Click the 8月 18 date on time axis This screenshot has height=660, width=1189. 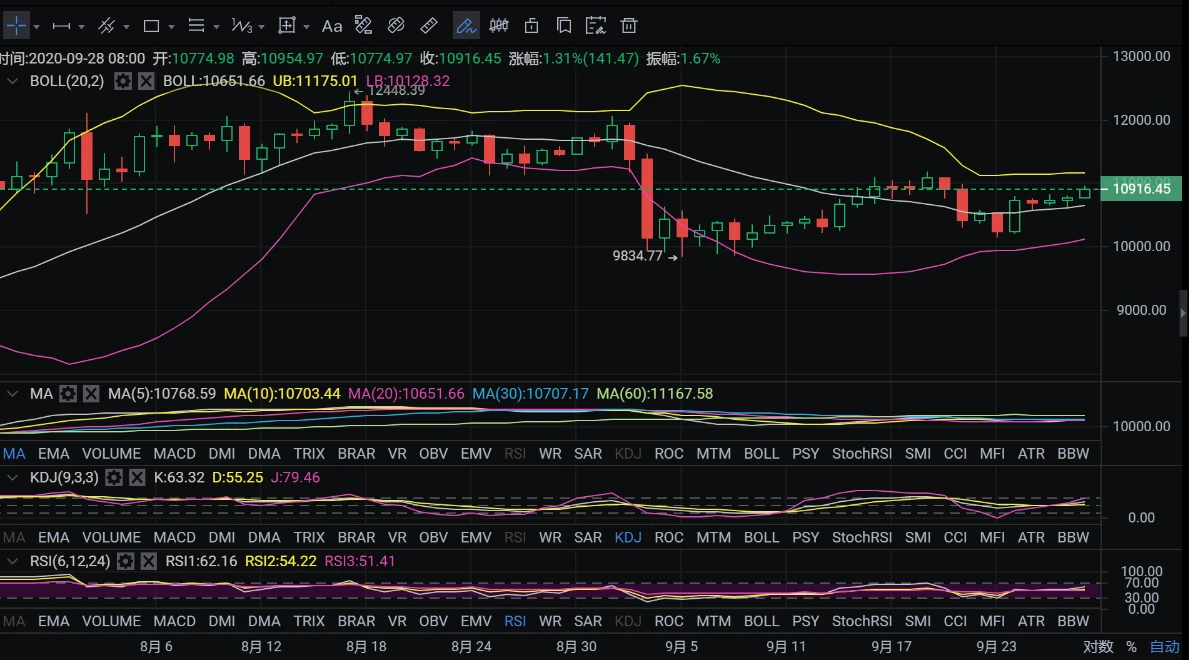[x=366, y=646]
